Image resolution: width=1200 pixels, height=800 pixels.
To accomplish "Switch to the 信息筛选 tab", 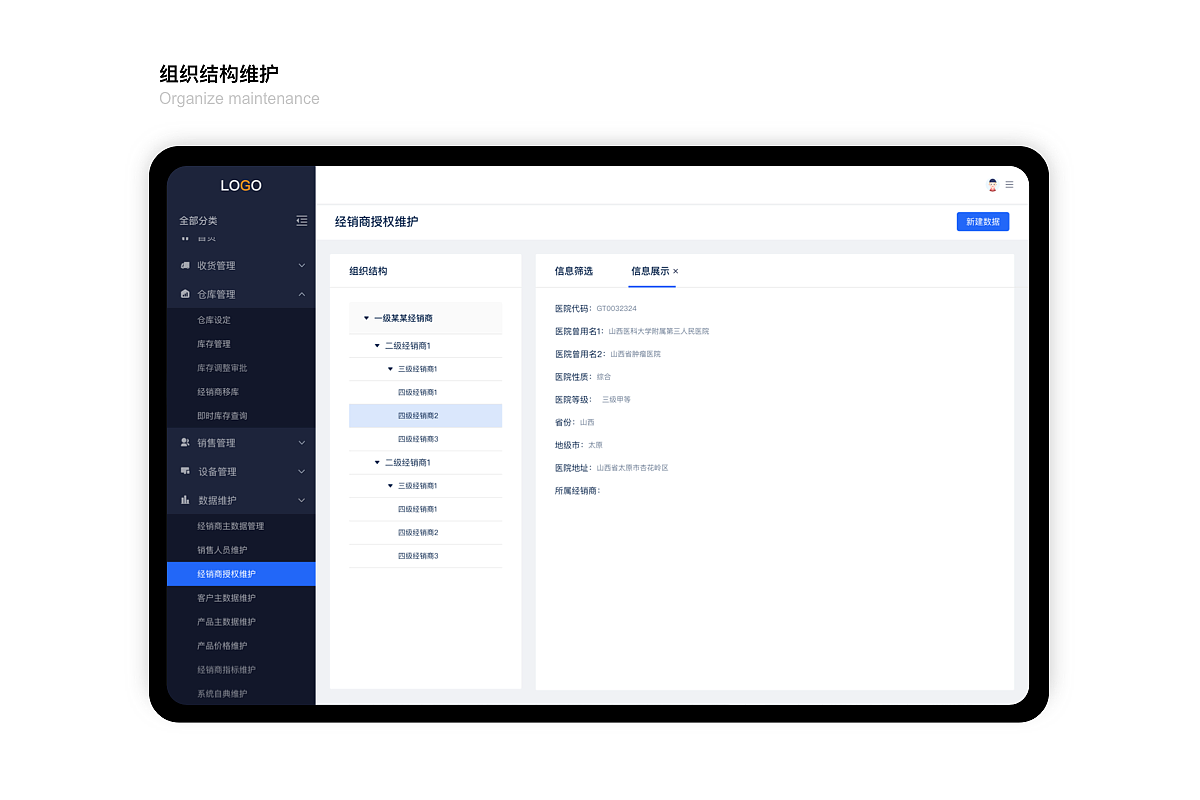I will tap(573, 271).
